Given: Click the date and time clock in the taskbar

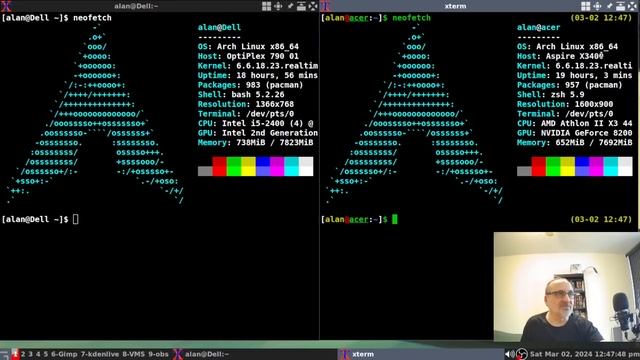Looking at the screenshot, I should pyautogui.click(x=584, y=354).
